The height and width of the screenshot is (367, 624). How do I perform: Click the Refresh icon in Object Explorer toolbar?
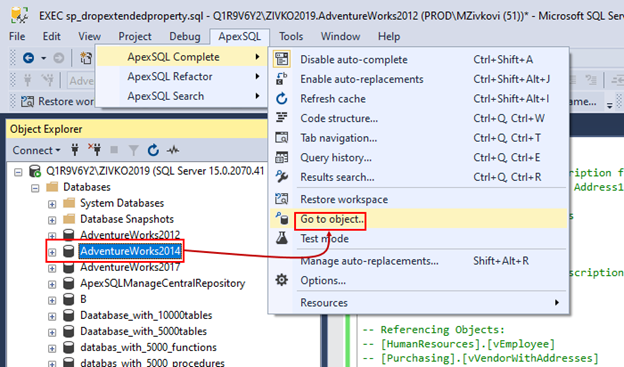click(153, 150)
